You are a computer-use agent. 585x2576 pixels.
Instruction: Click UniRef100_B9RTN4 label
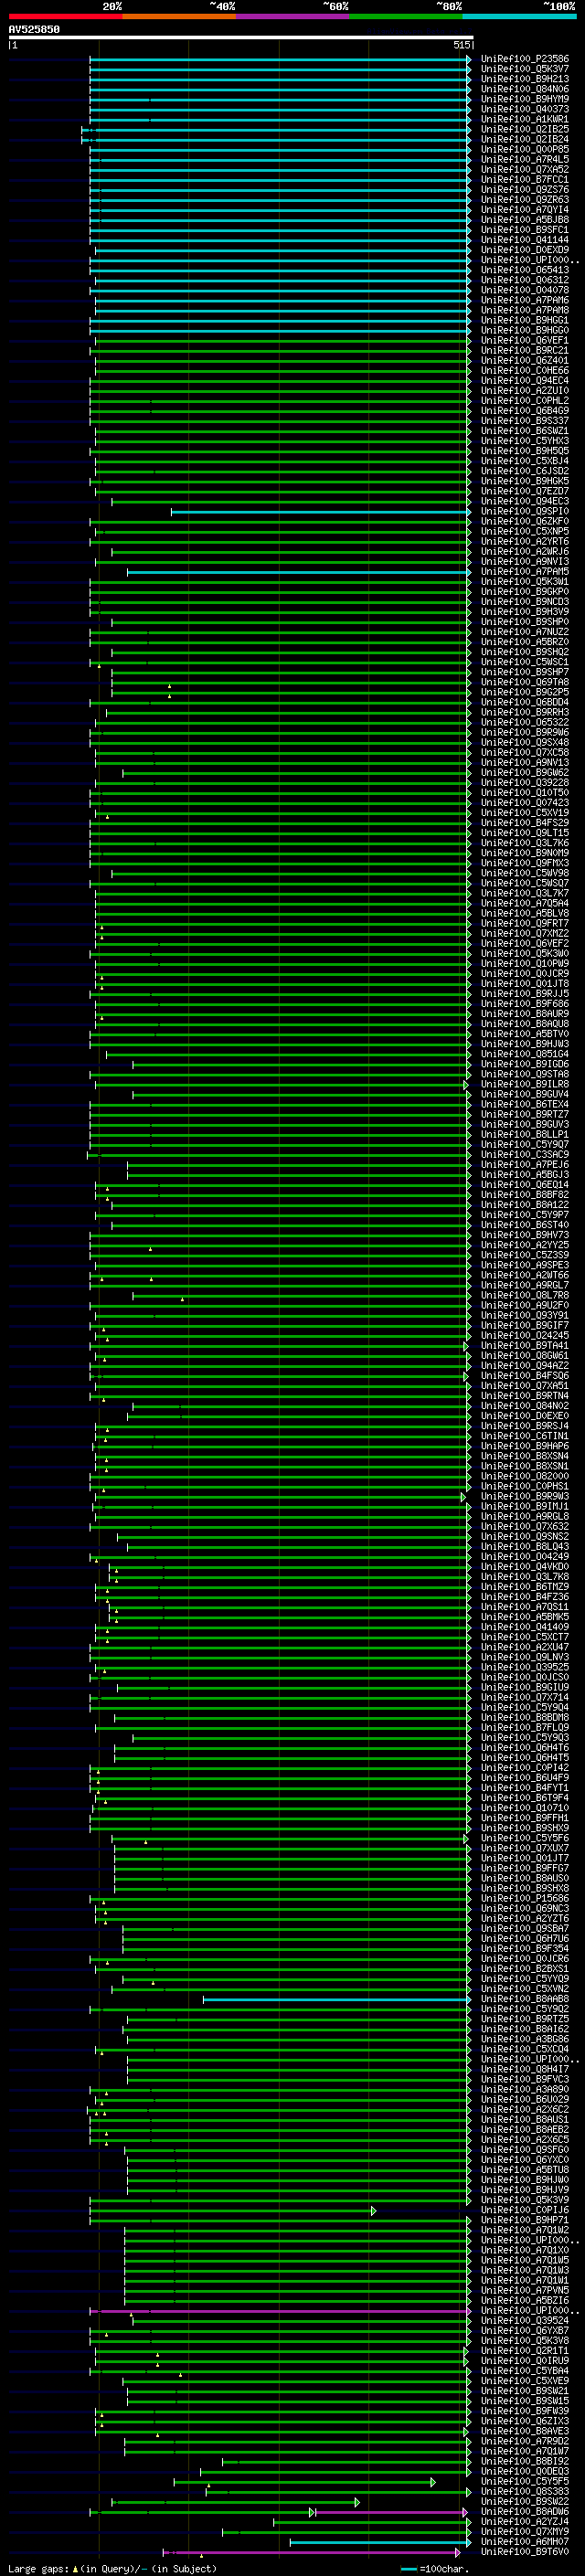pos(525,1396)
